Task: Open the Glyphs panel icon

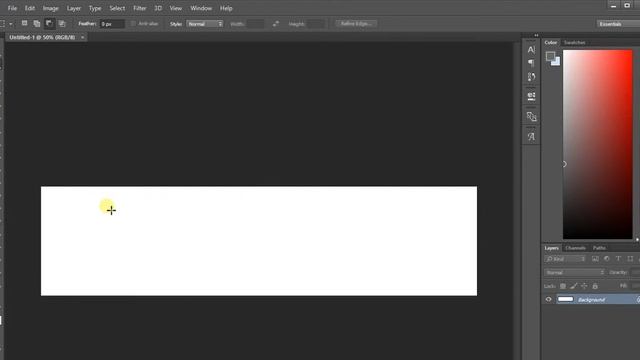Action: (x=531, y=77)
